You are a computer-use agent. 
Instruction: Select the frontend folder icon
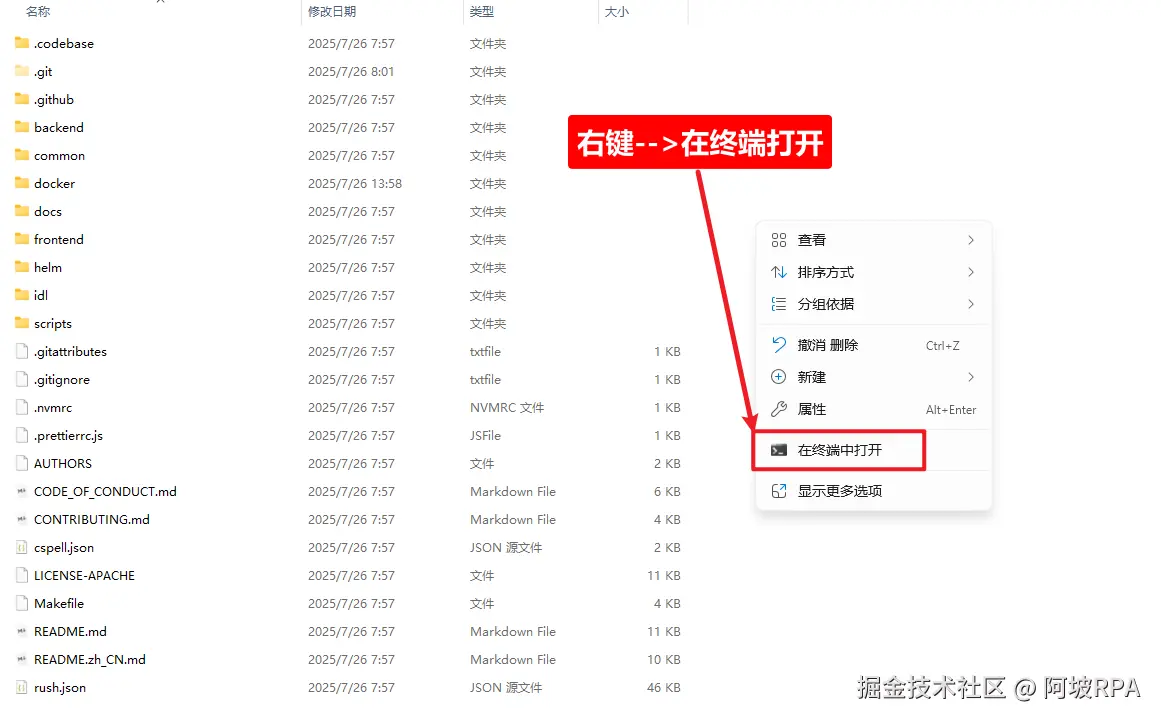click(22, 239)
